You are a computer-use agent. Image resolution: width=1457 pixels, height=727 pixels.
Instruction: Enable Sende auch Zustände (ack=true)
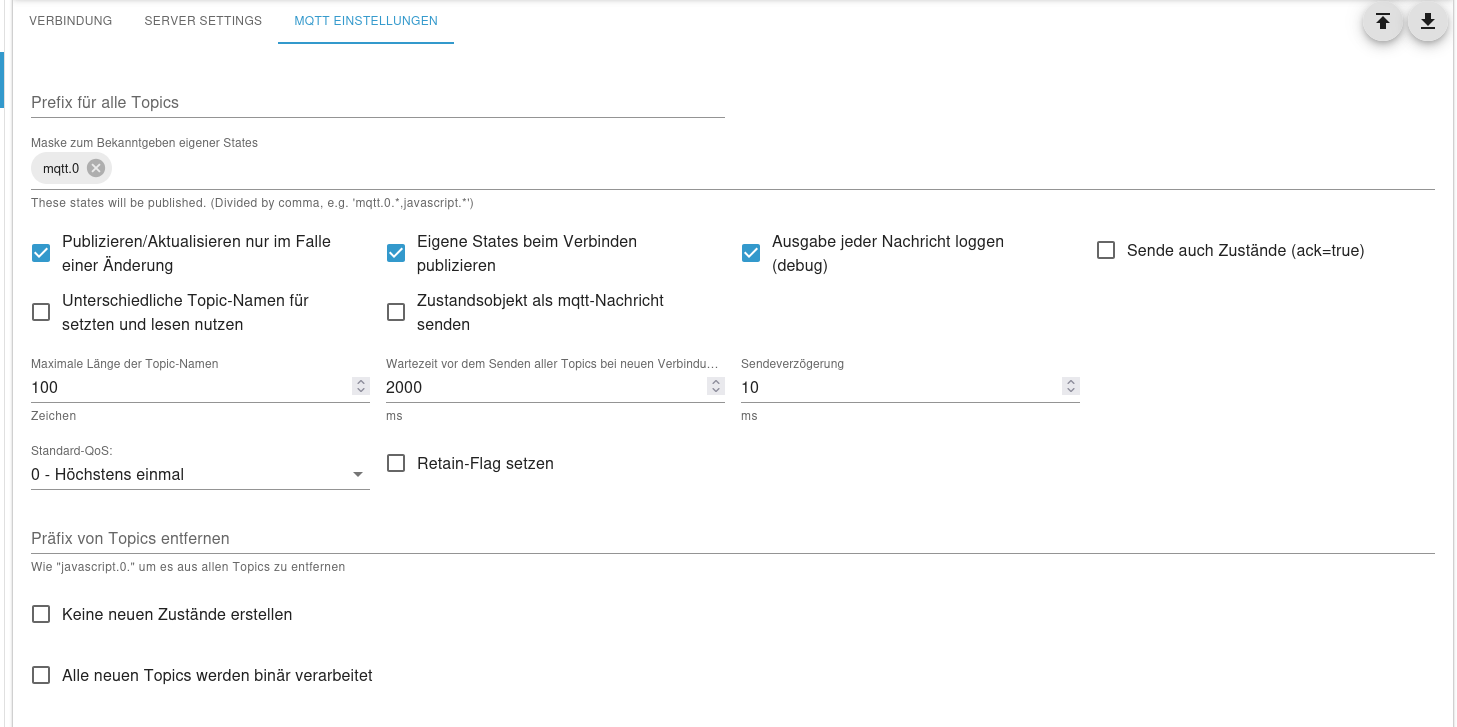pyautogui.click(x=1106, y=251)
